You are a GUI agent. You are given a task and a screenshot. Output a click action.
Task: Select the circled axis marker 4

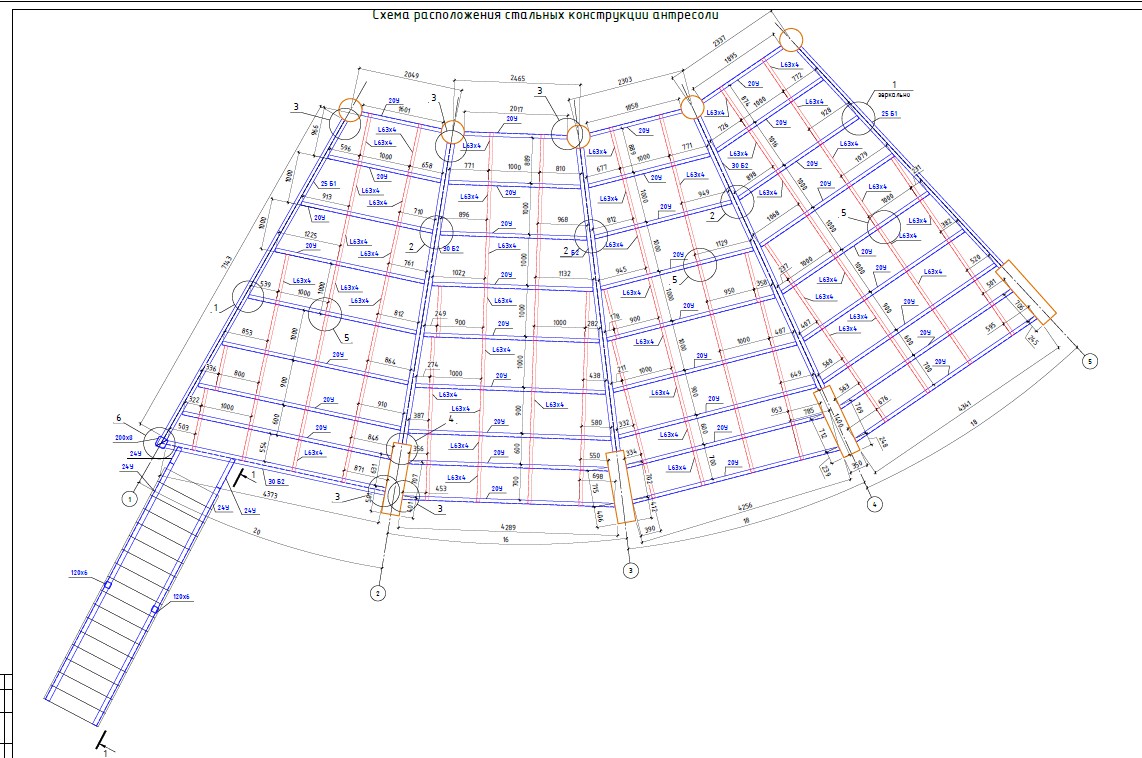875,504
